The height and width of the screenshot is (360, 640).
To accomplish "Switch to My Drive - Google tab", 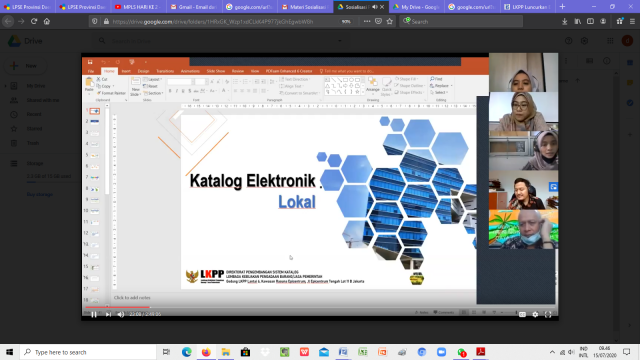I will click(x=416, y=7).
